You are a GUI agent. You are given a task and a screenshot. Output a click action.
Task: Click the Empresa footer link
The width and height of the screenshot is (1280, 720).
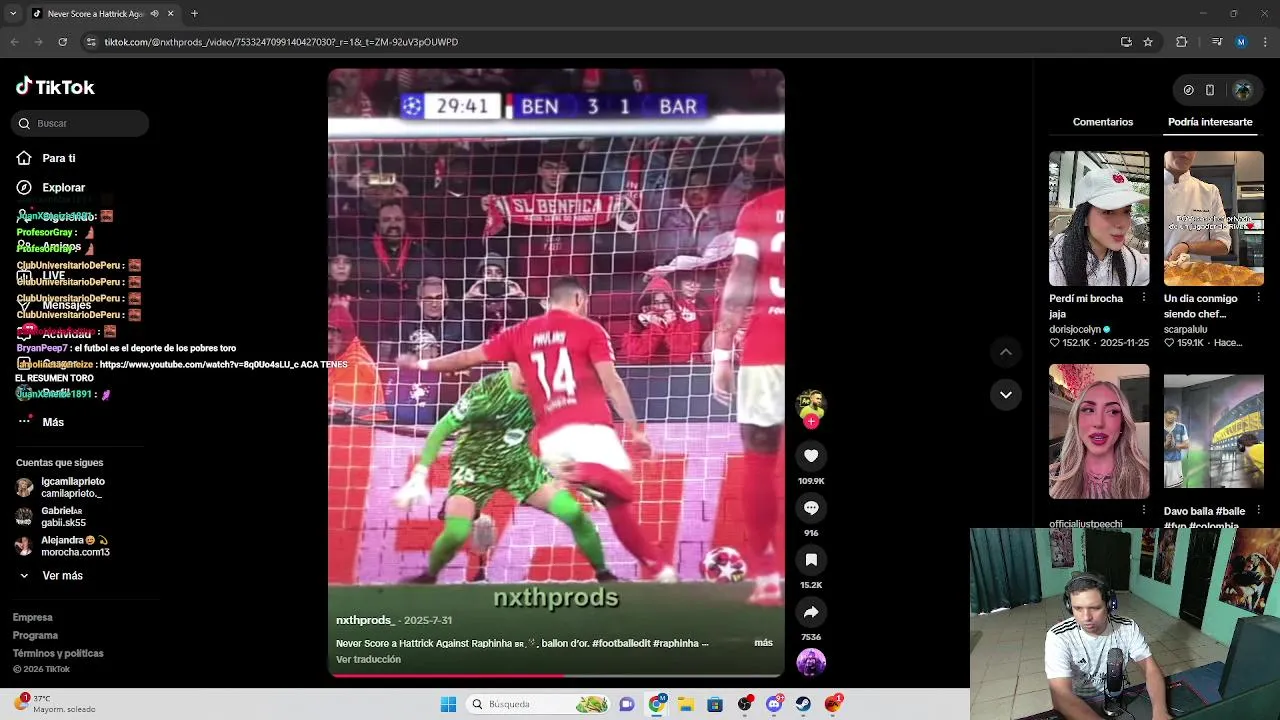click(32, 618)
